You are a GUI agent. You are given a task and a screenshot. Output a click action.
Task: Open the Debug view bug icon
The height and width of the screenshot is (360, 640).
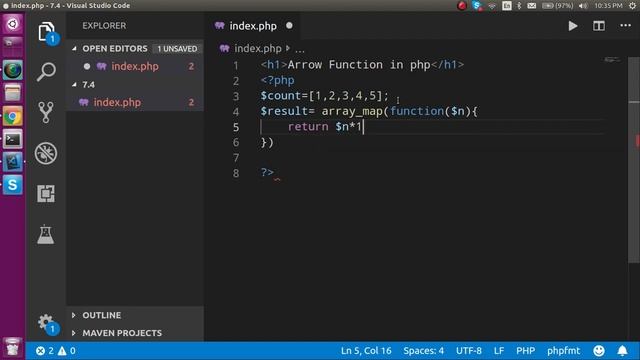click(x=46, y=153)
